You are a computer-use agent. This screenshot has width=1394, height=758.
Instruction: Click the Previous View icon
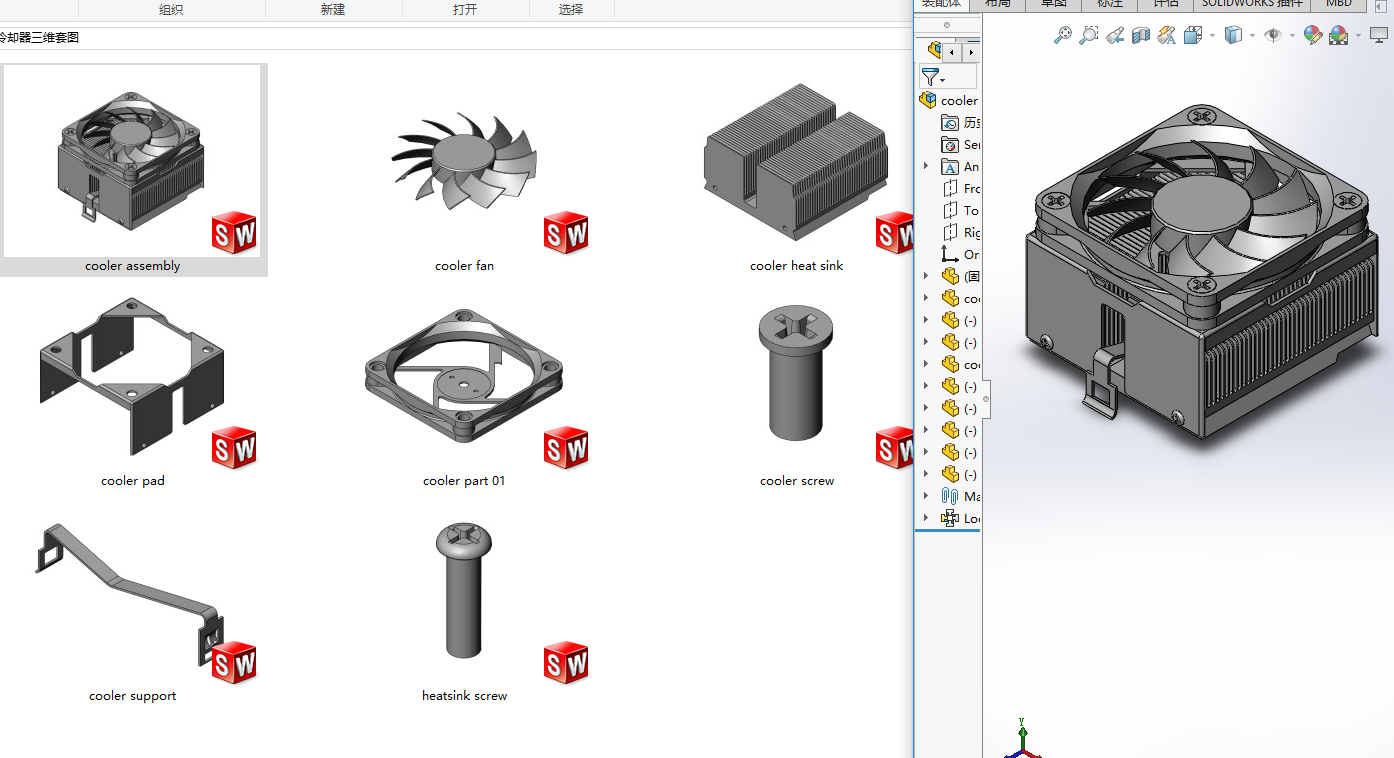(x=1115, y=36)
